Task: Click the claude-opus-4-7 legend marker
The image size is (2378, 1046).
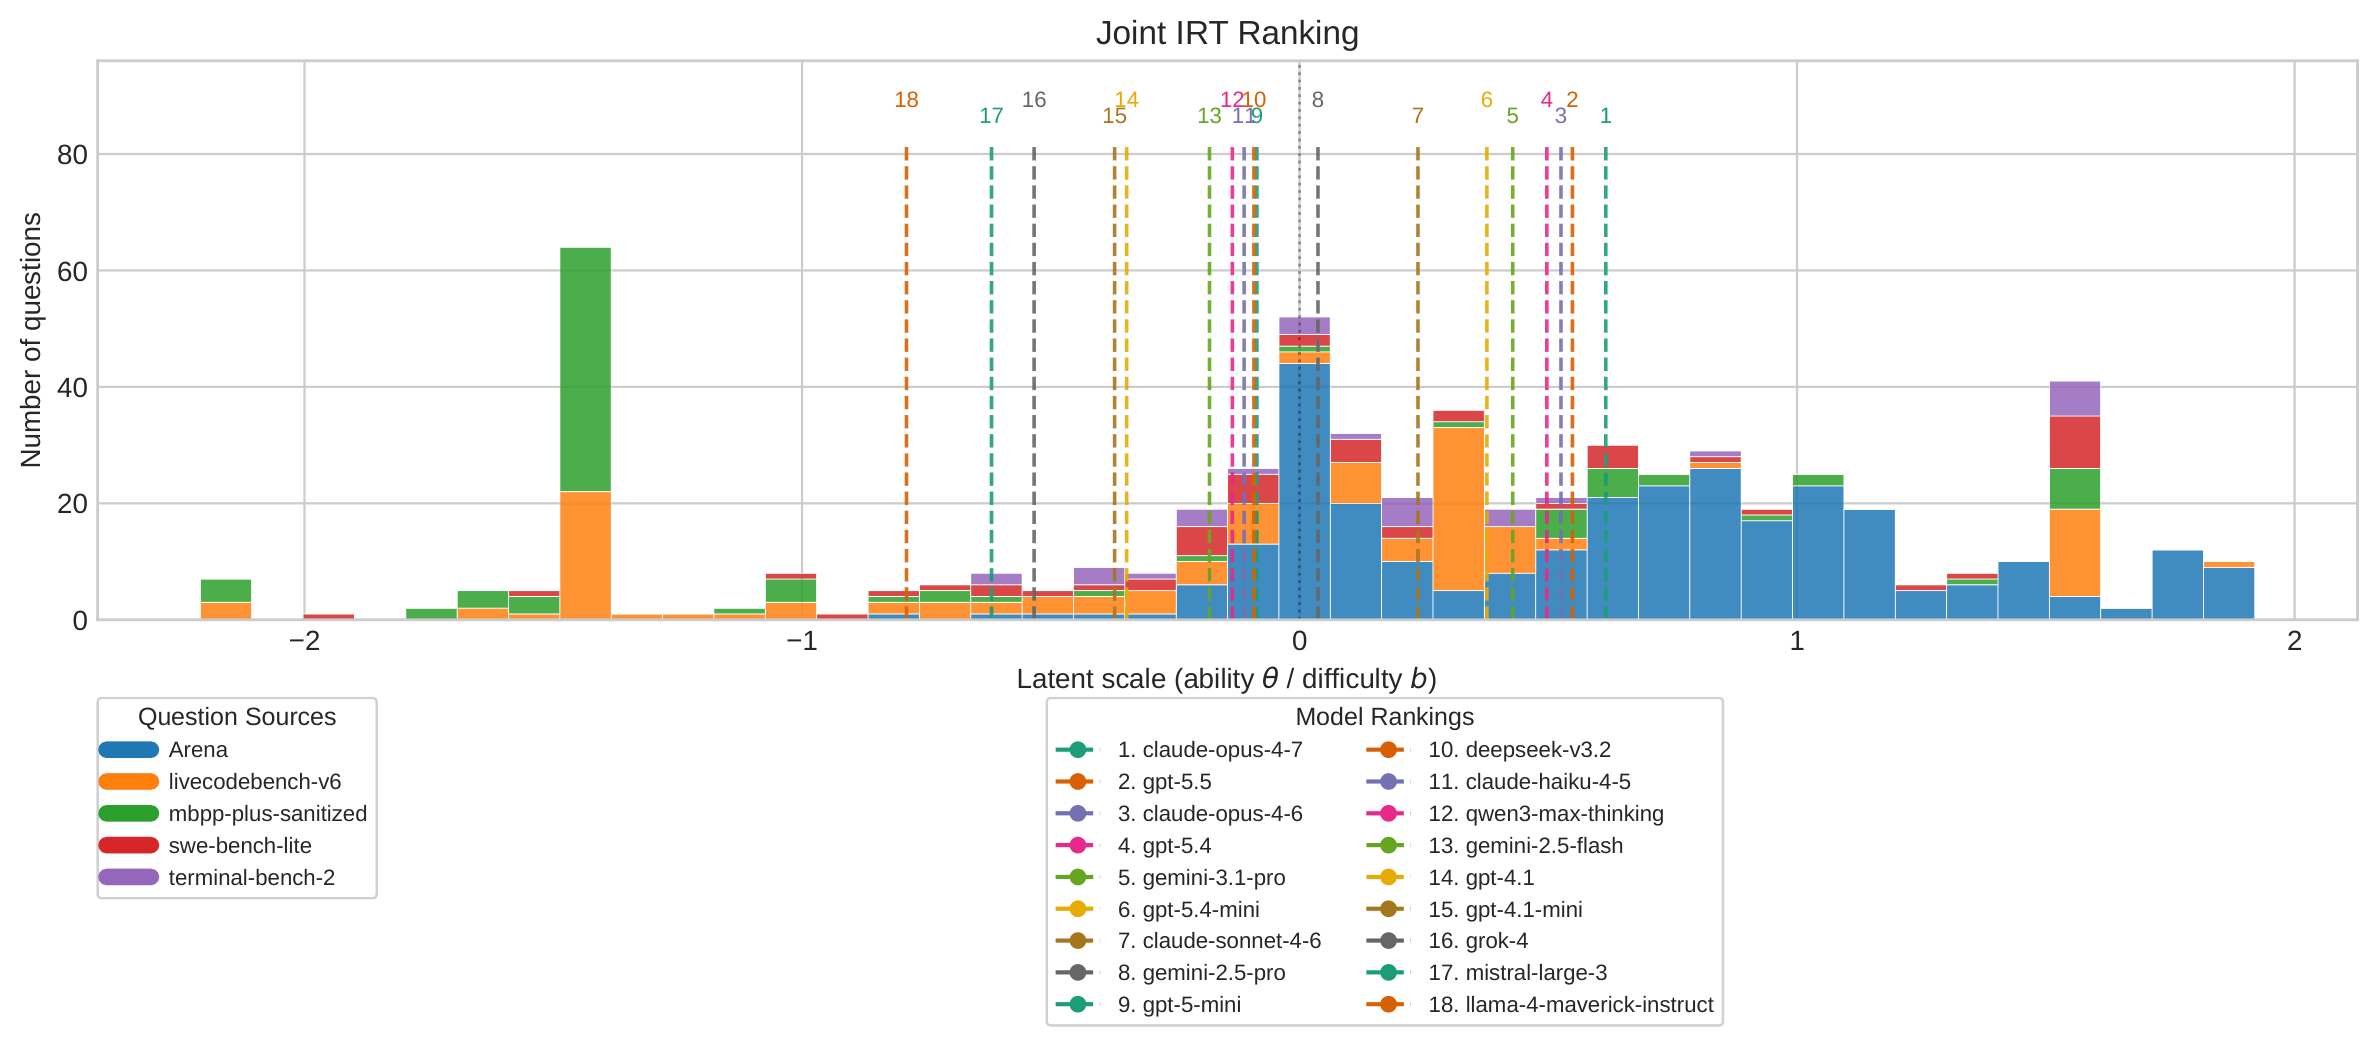Action: coord(1078,750)
